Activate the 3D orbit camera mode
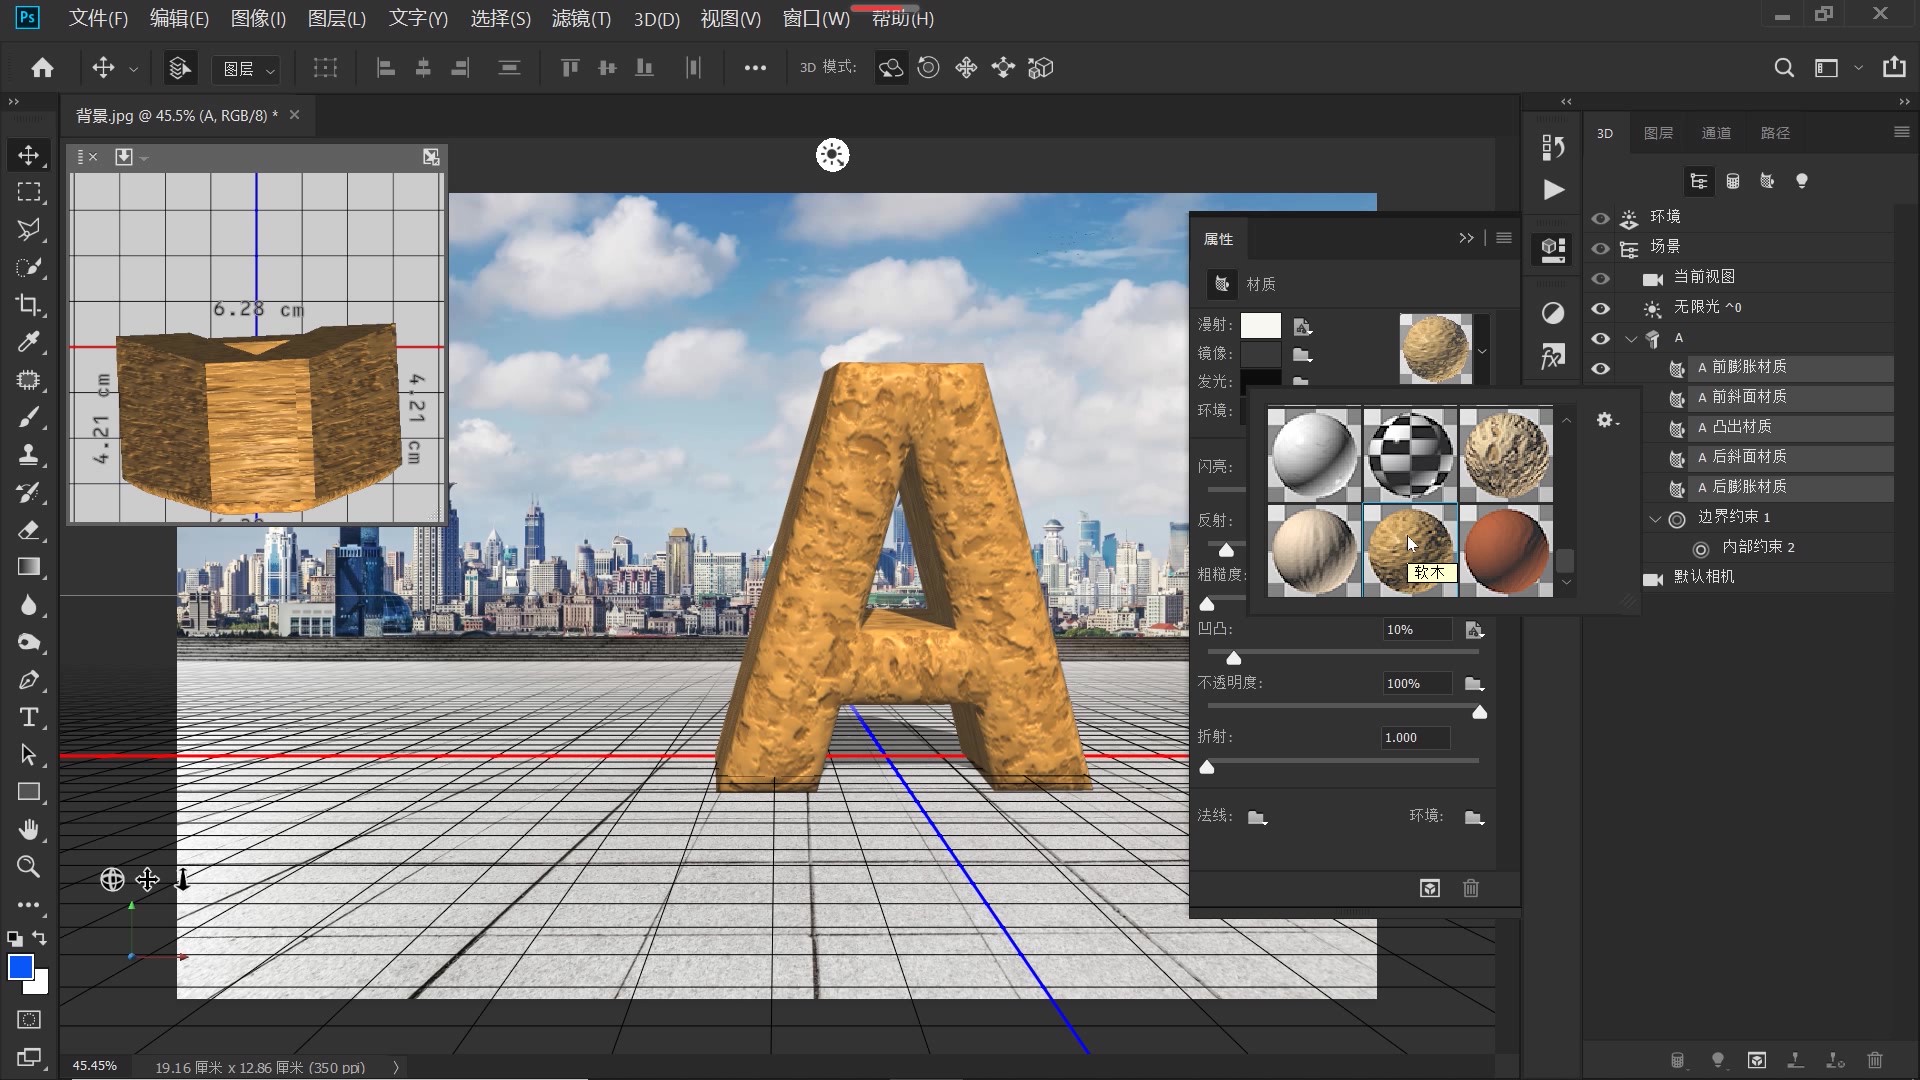The image size is (1920, 1080). [890, 67]
